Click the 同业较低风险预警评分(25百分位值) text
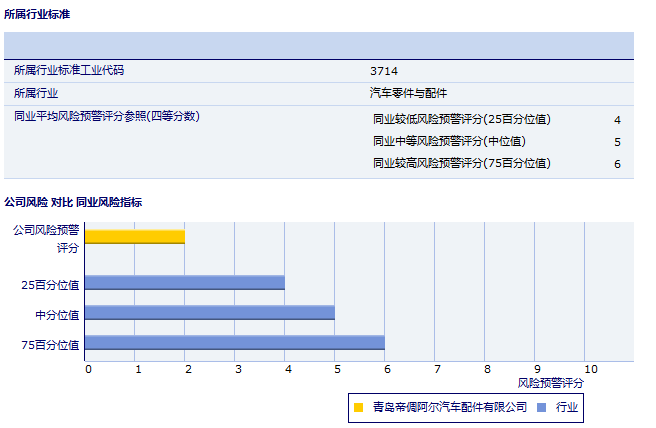The image size is (656, 428). (461, 119)
